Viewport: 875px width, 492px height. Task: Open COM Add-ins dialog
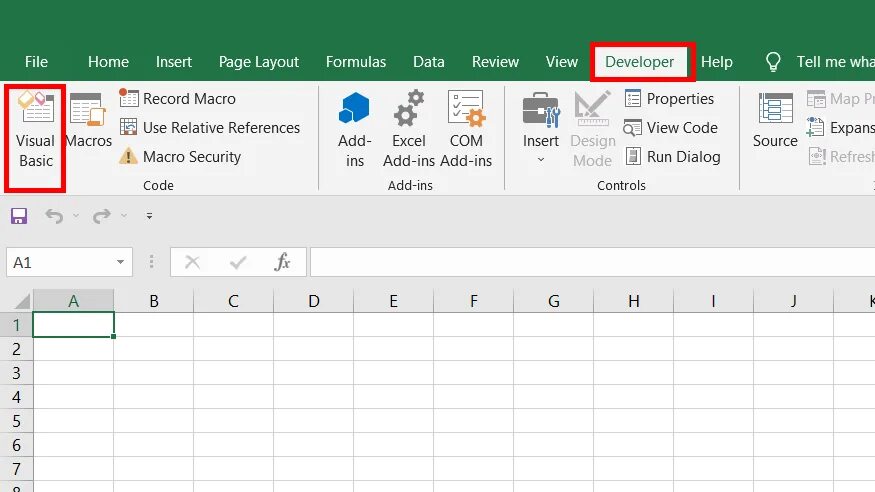click(466, 130)
